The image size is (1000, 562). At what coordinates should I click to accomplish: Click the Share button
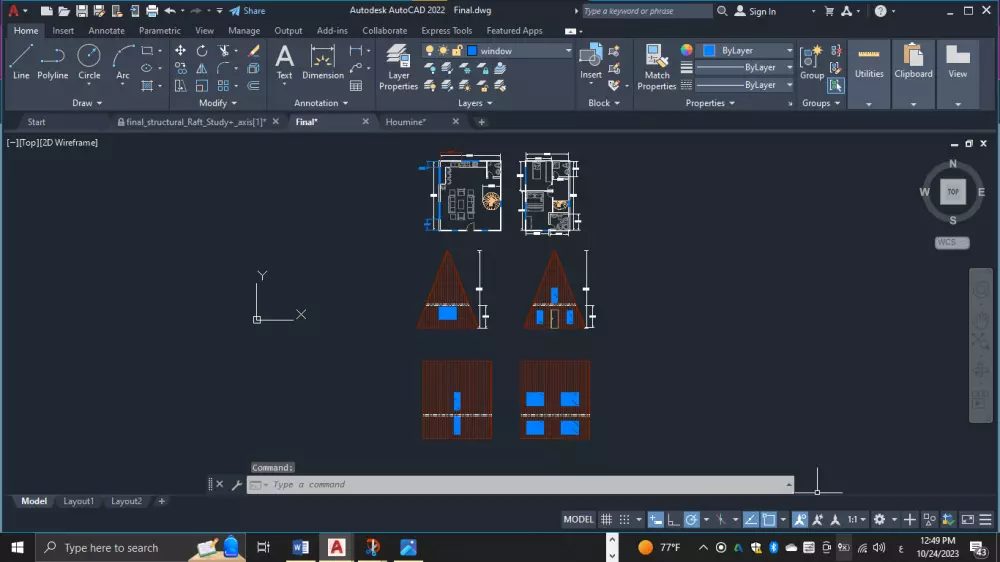coord(247,11)
